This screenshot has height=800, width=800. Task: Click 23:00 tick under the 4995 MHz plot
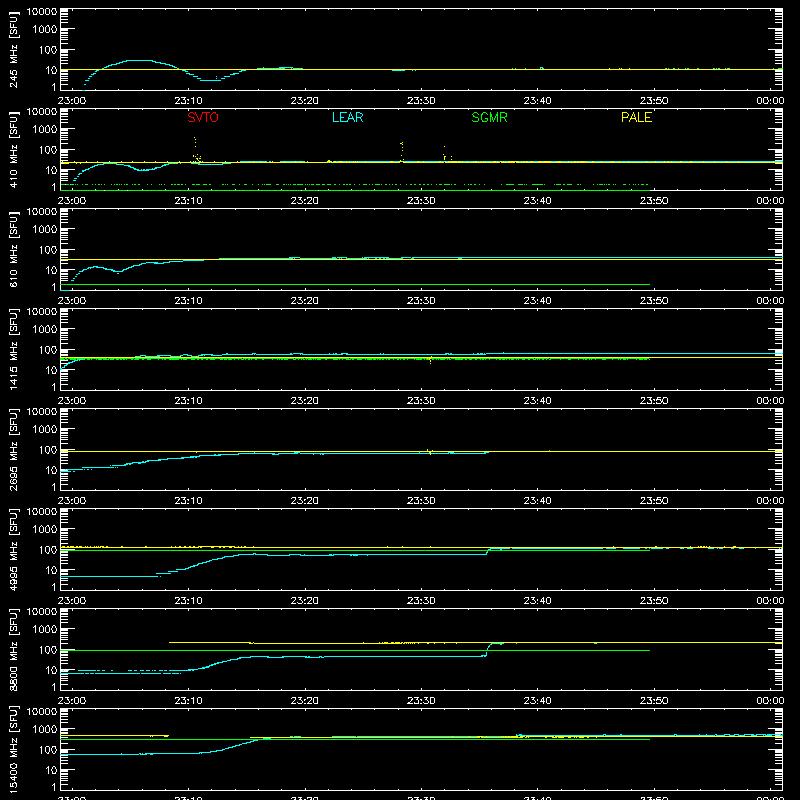[x=72, y=601]
